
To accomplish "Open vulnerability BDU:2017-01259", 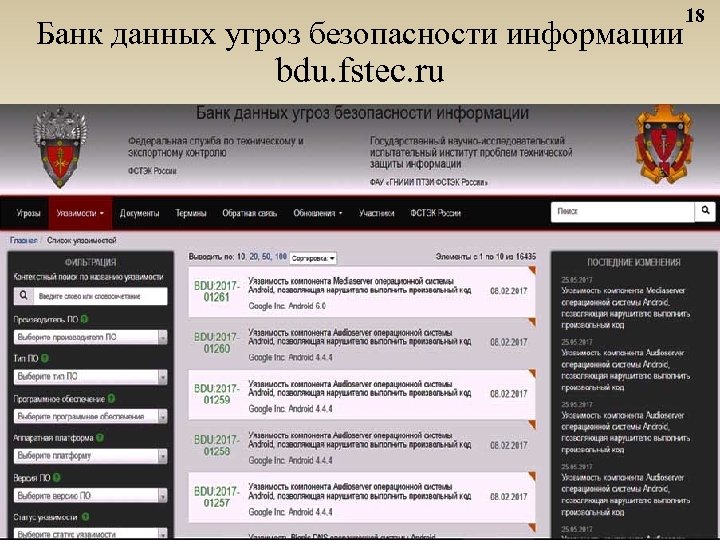I will coord(217,394).
